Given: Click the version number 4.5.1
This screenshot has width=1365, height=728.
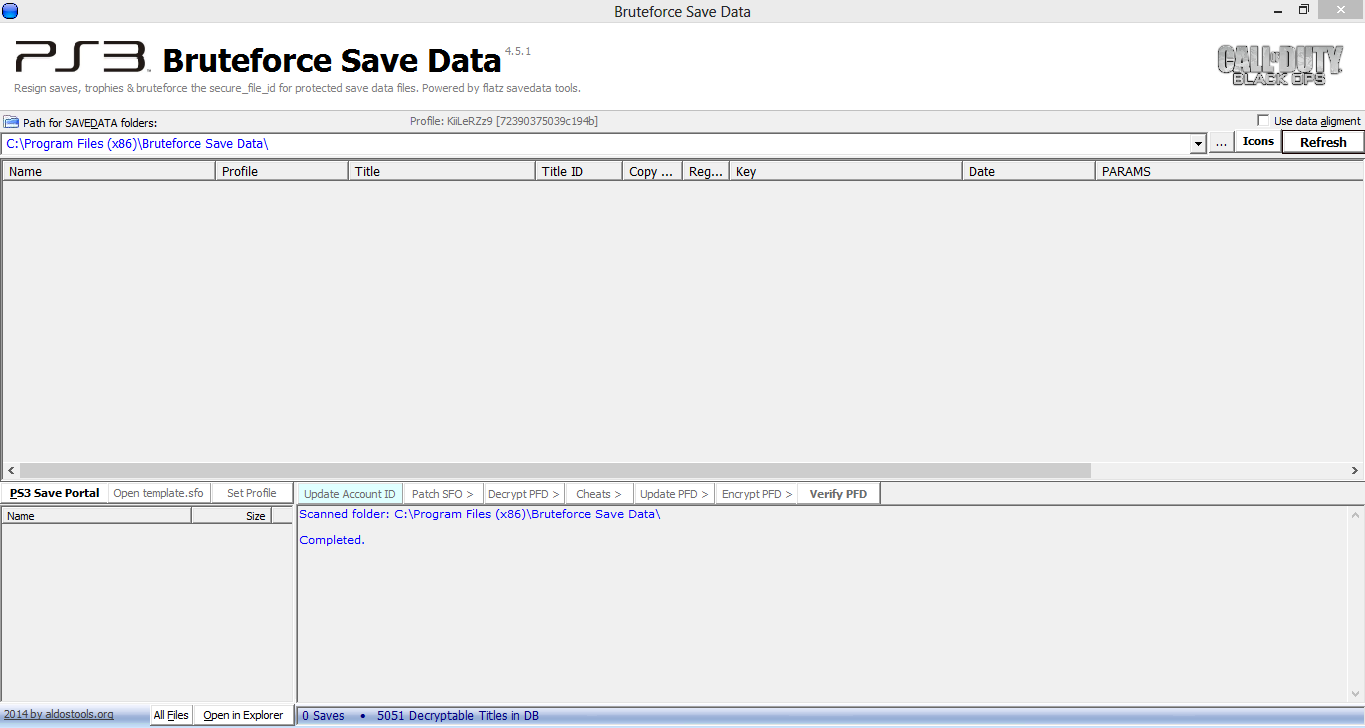Looking at the screenshot, I should point(518,50).
